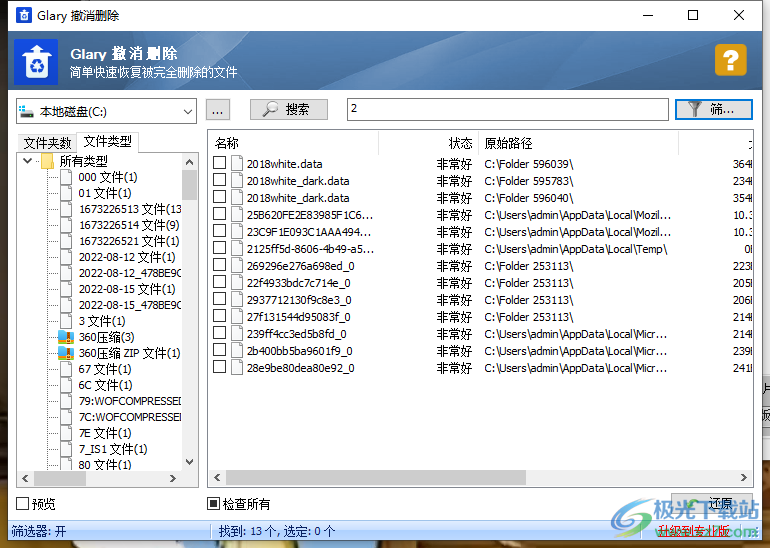Click file icon next to 6C 文件(1)
Screen dimensions: 770x548
click(x=66, y=385)
